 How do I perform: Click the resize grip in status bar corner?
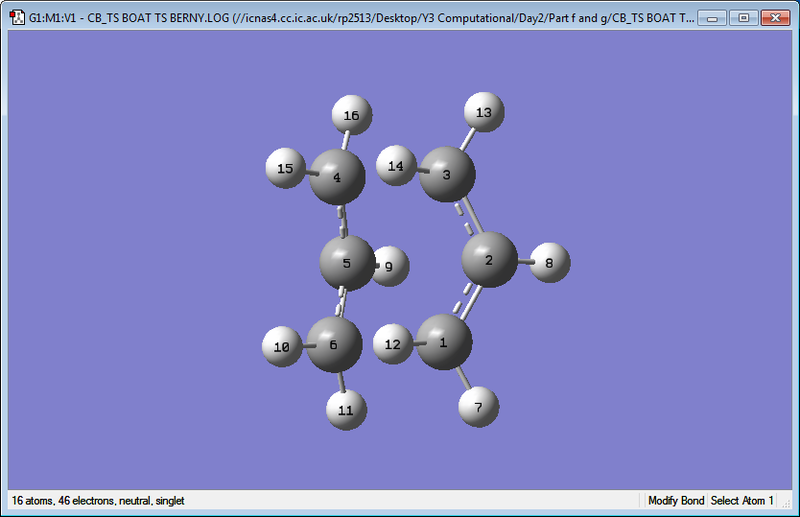click(787, 504)
